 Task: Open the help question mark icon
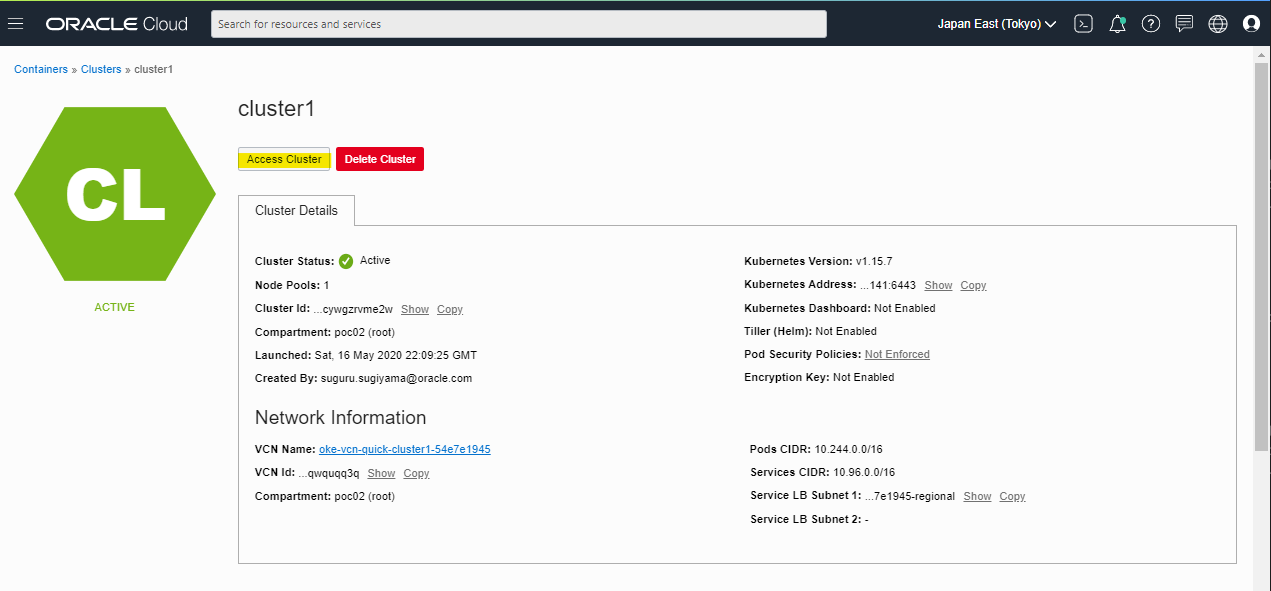tap(1151, 24)
